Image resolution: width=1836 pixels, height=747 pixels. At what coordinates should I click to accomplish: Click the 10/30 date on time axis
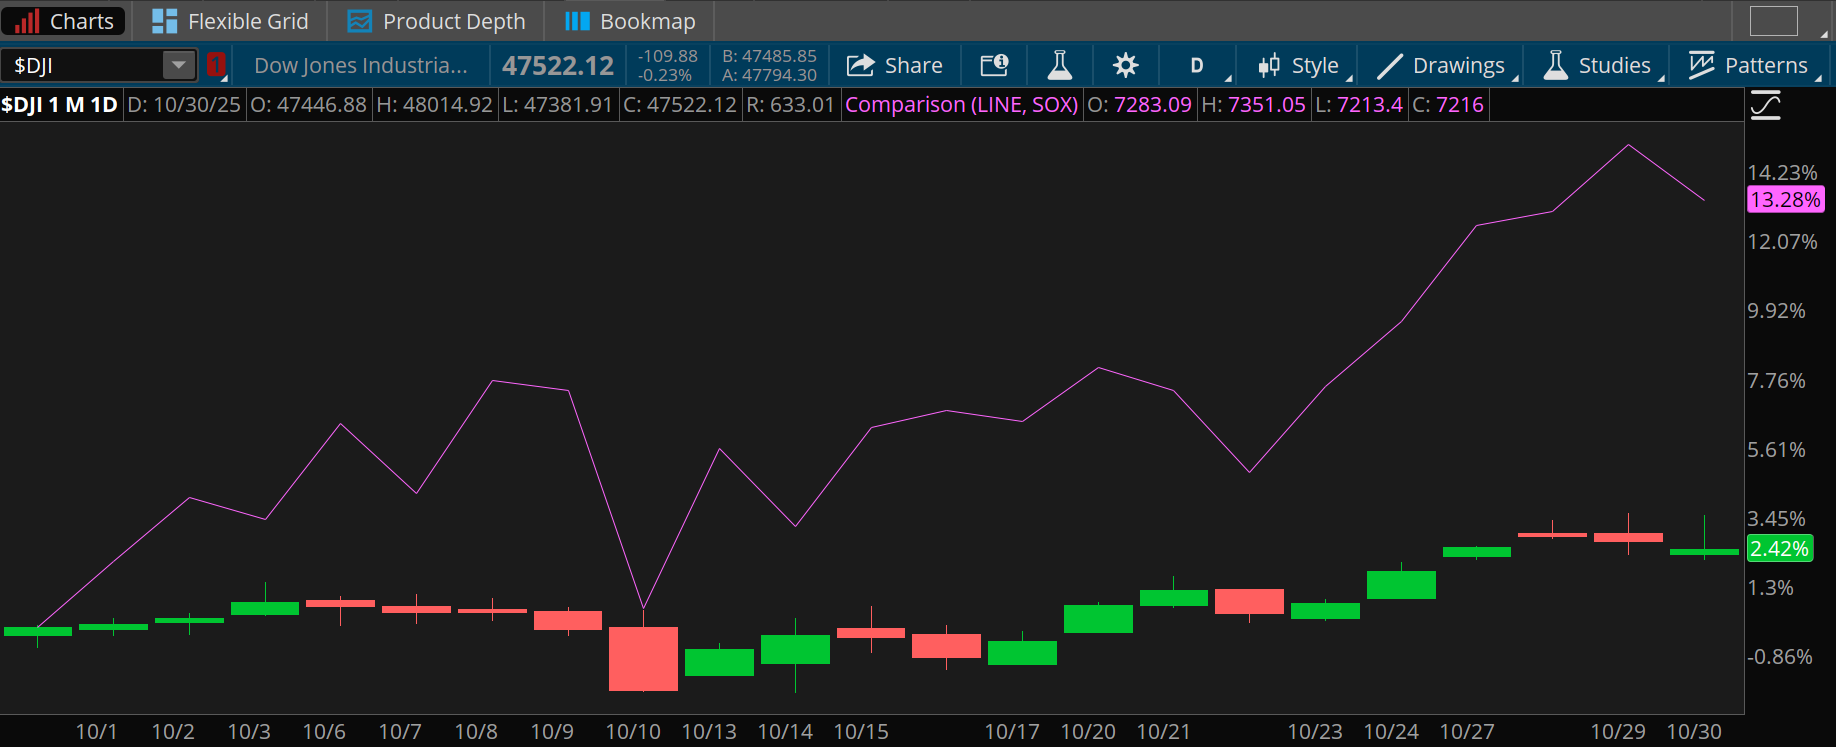pyautogui.click(x=1694, y=732)
